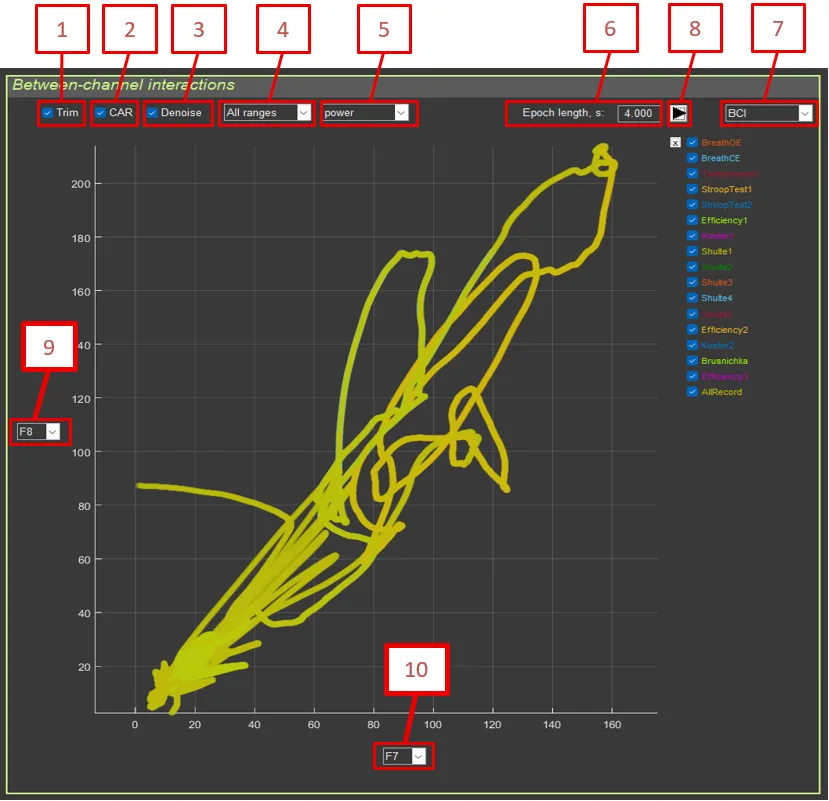Toggle the AllRecord checkbox

[x=692, y=392]
